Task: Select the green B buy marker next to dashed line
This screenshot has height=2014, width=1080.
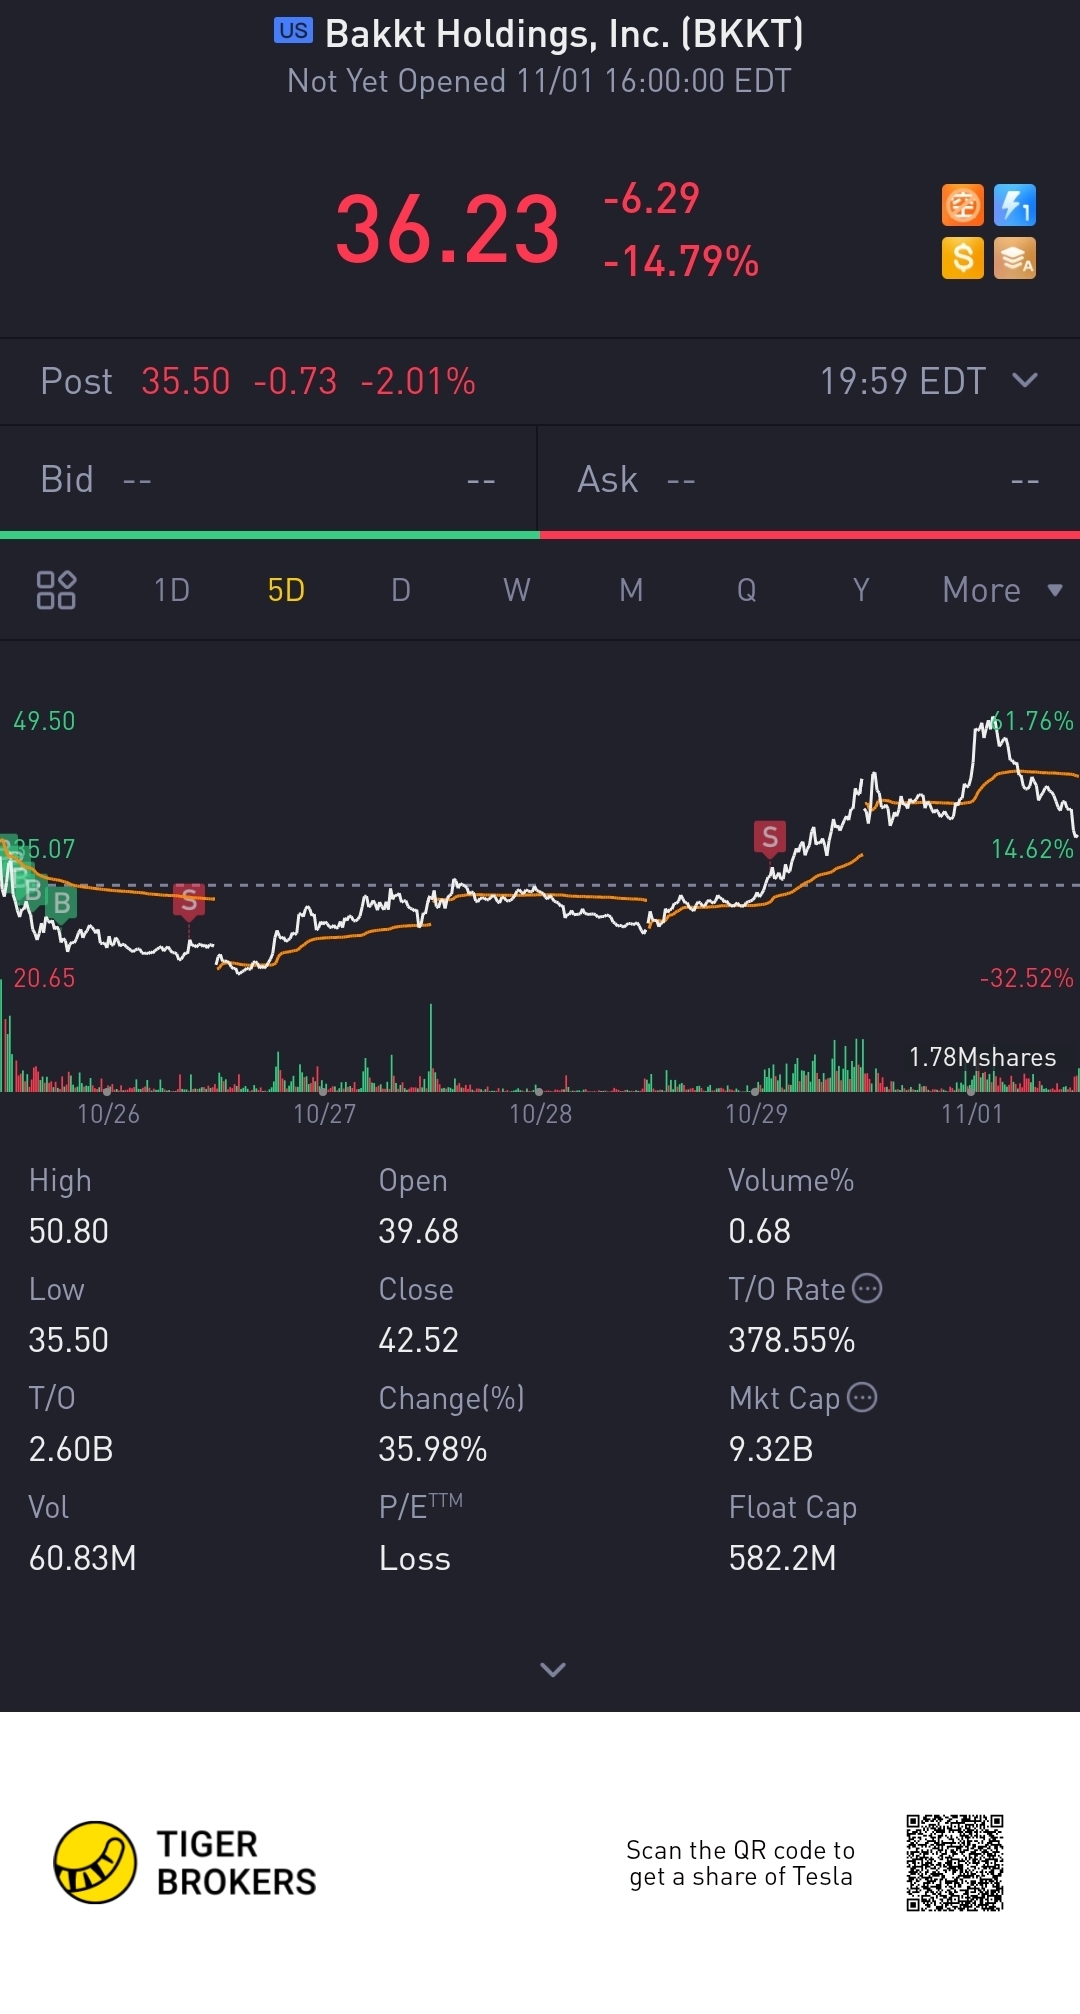Action: (62, 903)
